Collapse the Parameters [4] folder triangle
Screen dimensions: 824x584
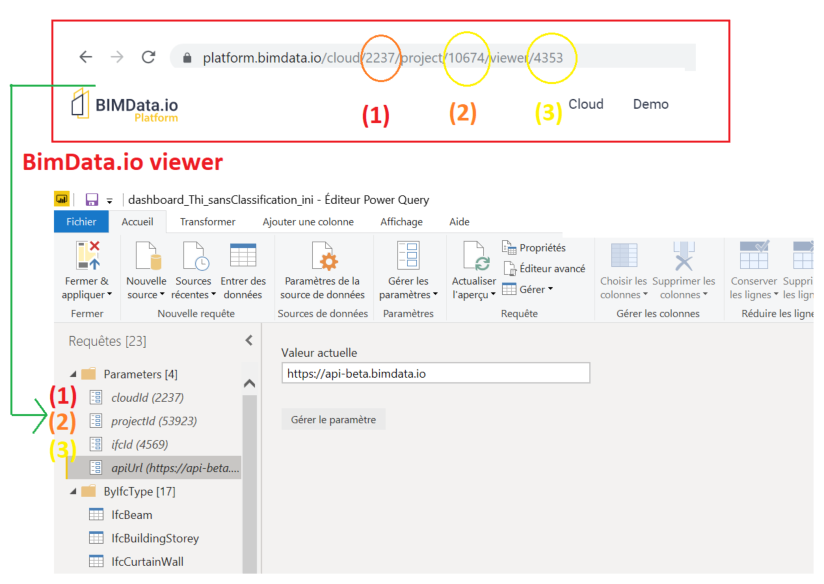coord(74,374)
